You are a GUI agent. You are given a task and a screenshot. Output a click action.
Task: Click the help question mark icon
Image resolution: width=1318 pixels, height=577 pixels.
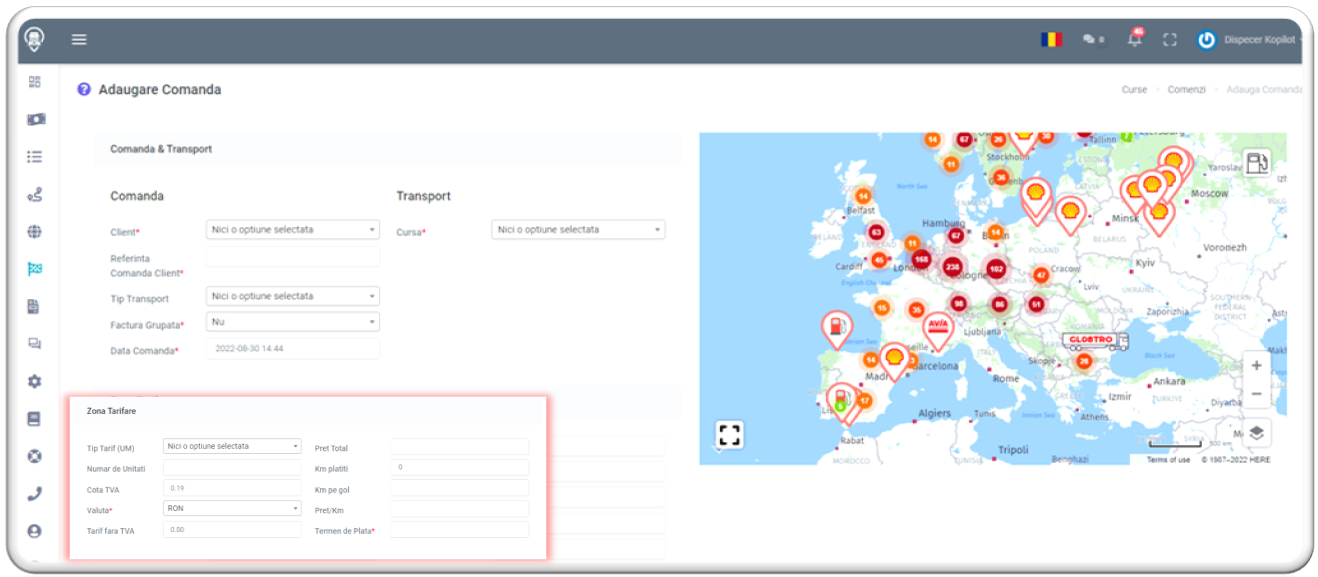[x=84, y=90]
